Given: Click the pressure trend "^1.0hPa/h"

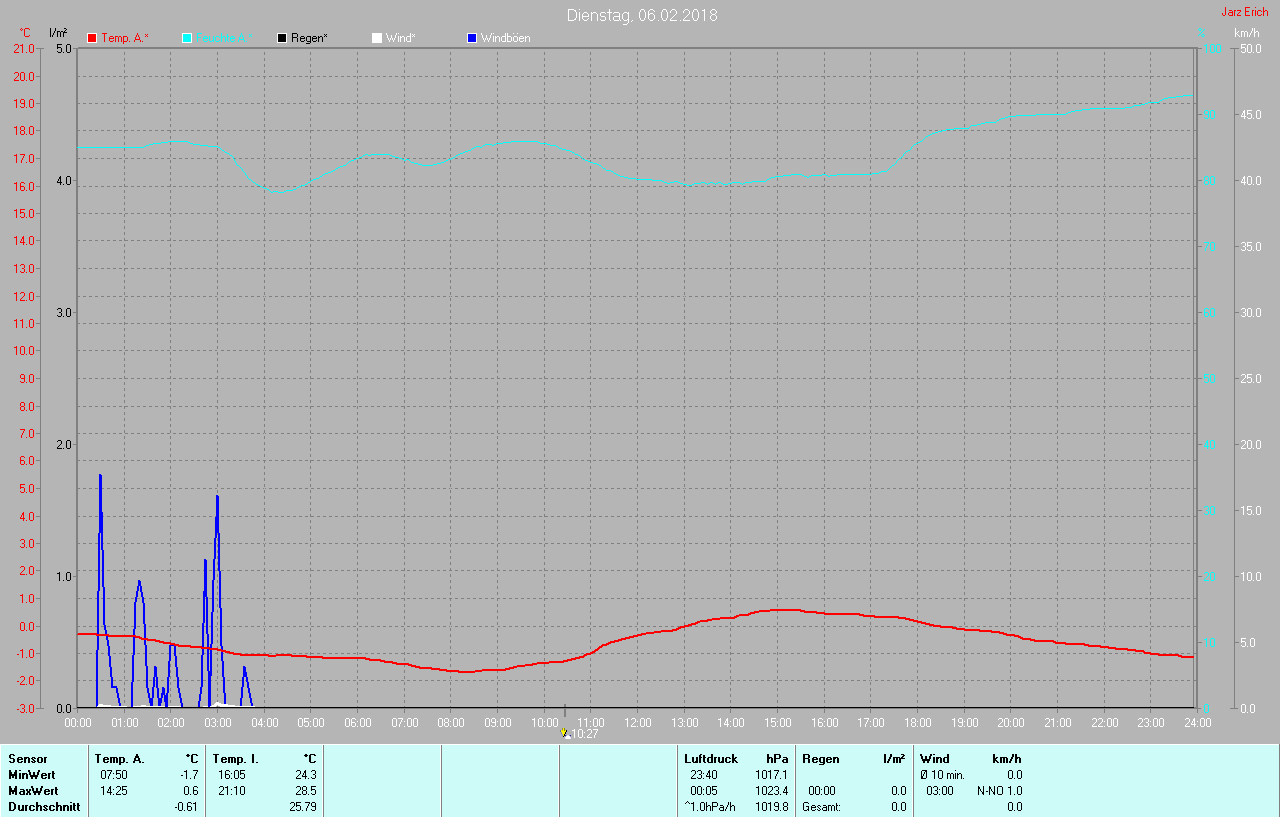Looking at the screenshot, I should click(709, 807).
